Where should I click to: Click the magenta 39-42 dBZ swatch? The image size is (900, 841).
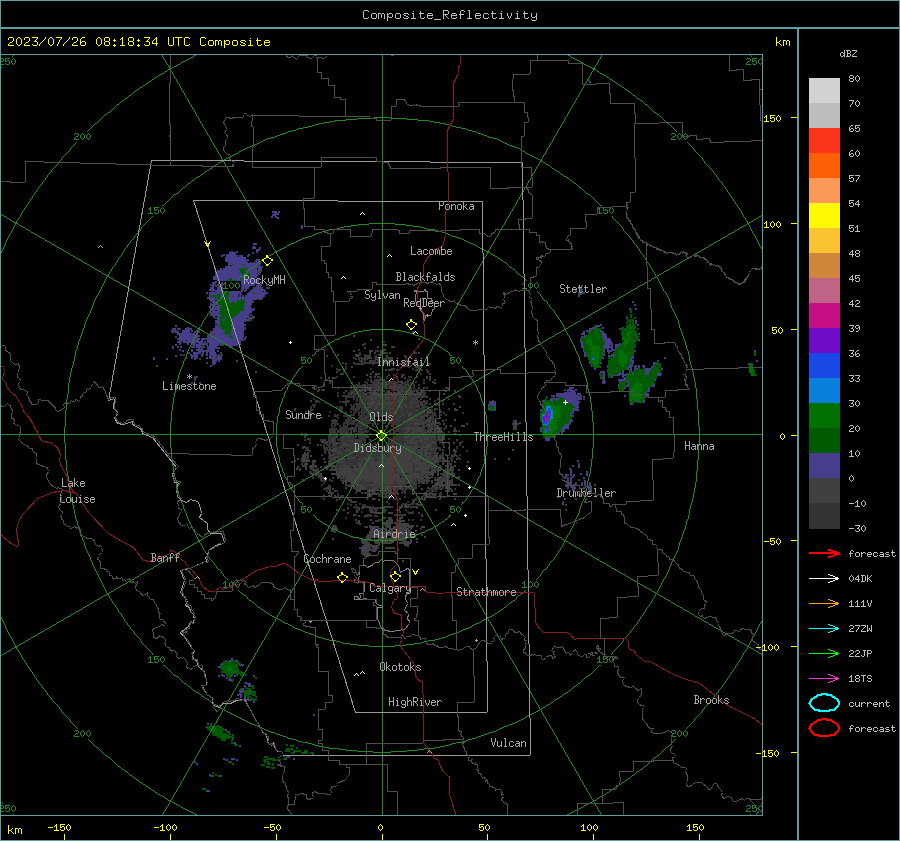[x=824, y=316]
